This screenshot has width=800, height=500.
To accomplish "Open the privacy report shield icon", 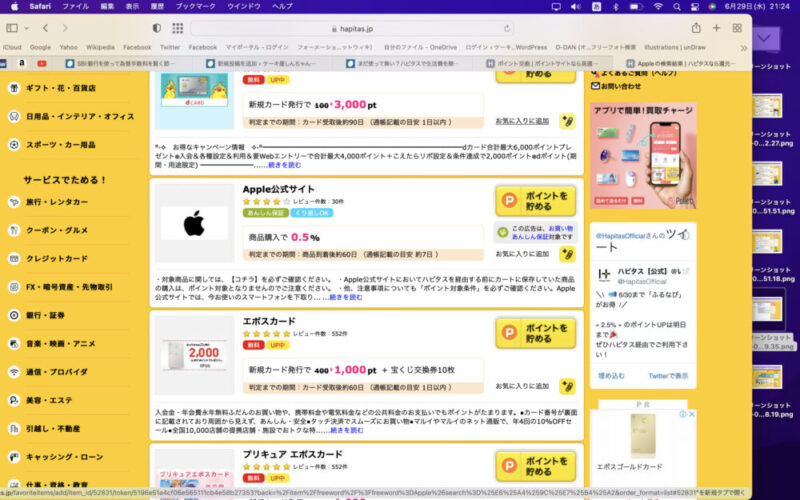I will pos(157,28).
